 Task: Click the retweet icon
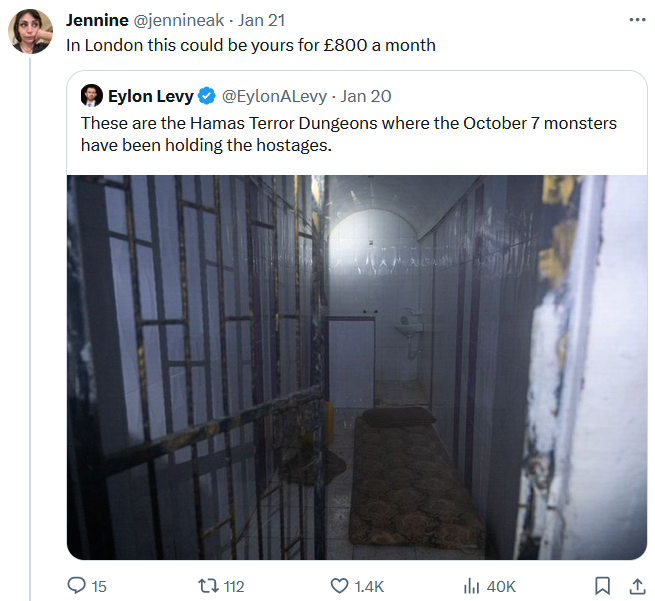(x=208, y=586)
